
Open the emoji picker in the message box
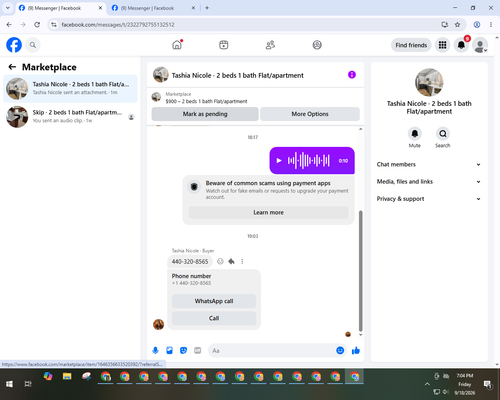click(340, 350)
